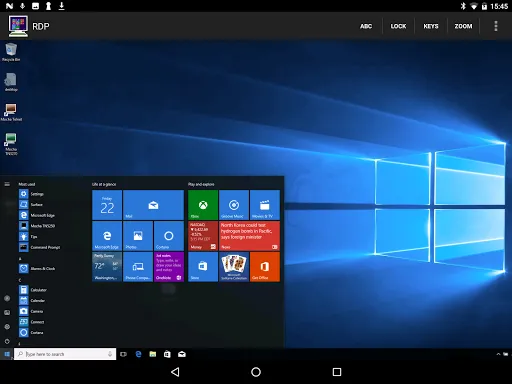This screenshot has width=512, height=384.
Task: Tap the Android back navigation button
Action: [175, 372]
